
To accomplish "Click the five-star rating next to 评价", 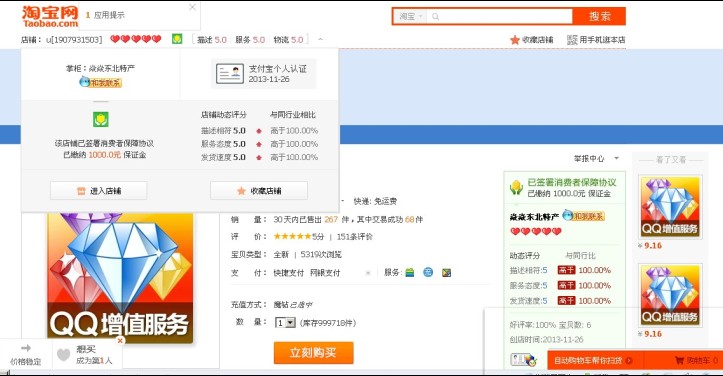I will (x=292, y=237).
